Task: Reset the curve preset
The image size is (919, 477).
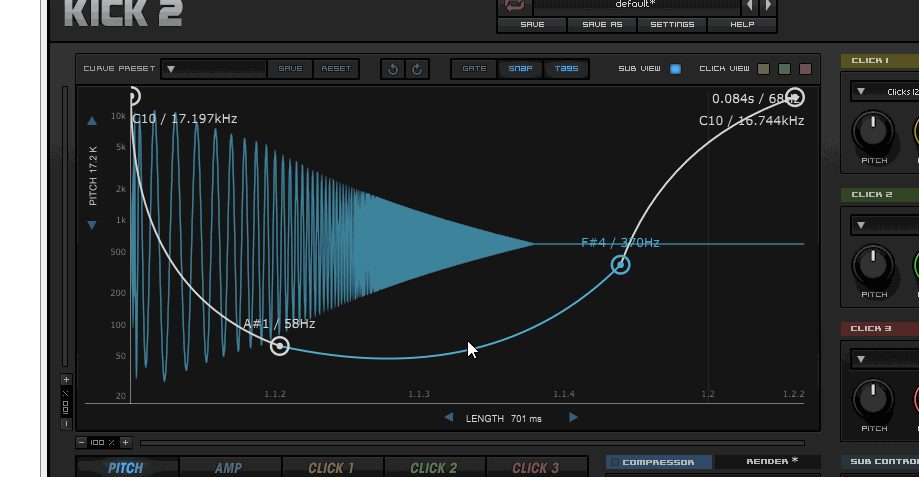Action: (336, 69)
